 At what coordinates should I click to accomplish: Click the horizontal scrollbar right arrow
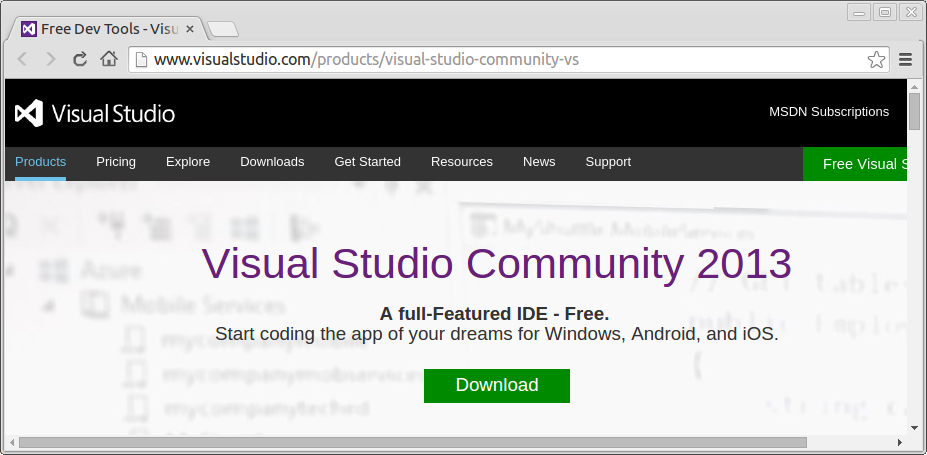click(900, 443)
